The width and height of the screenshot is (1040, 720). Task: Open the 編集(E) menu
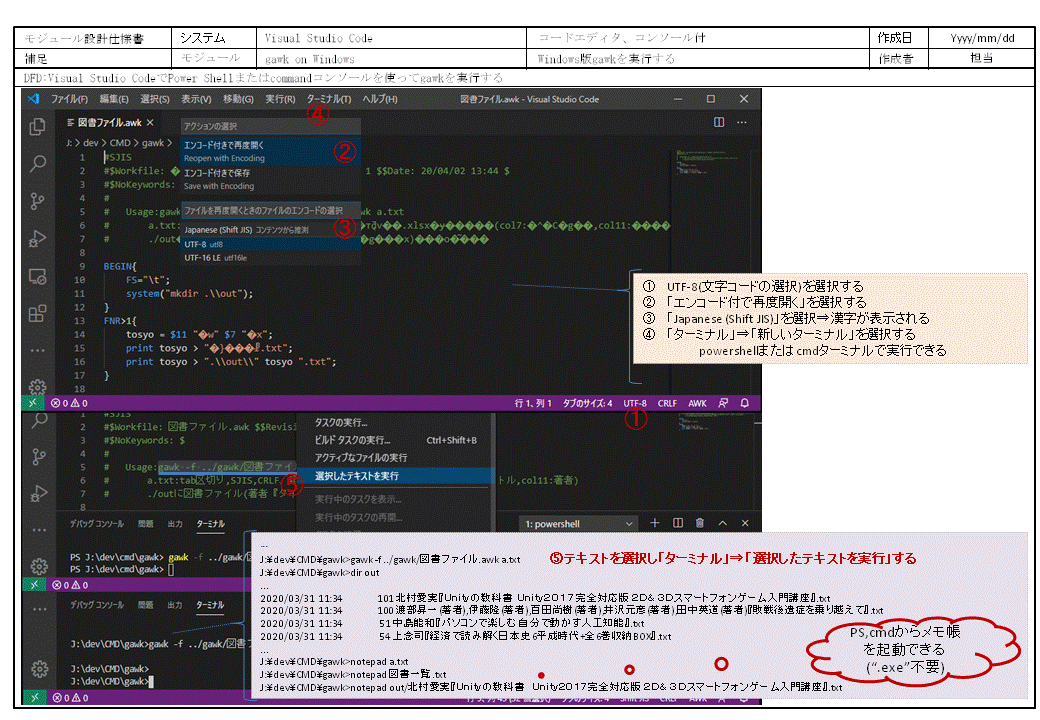click(114, 99)
